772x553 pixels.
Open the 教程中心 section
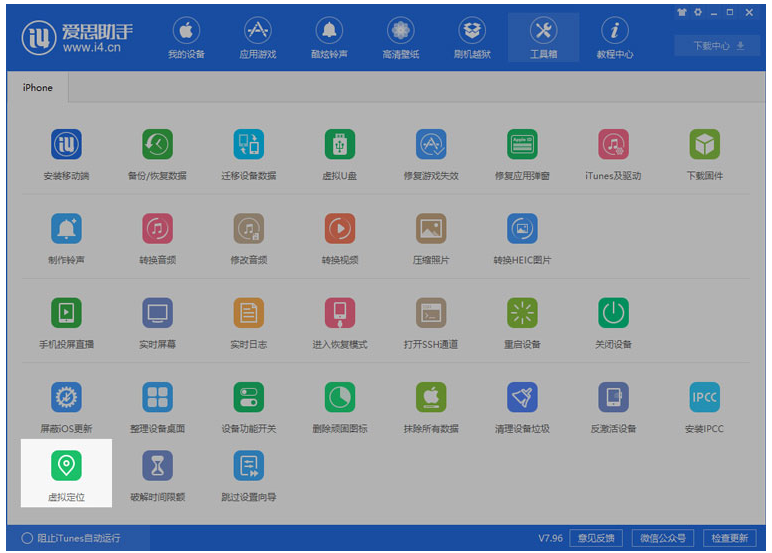point(615,38)
